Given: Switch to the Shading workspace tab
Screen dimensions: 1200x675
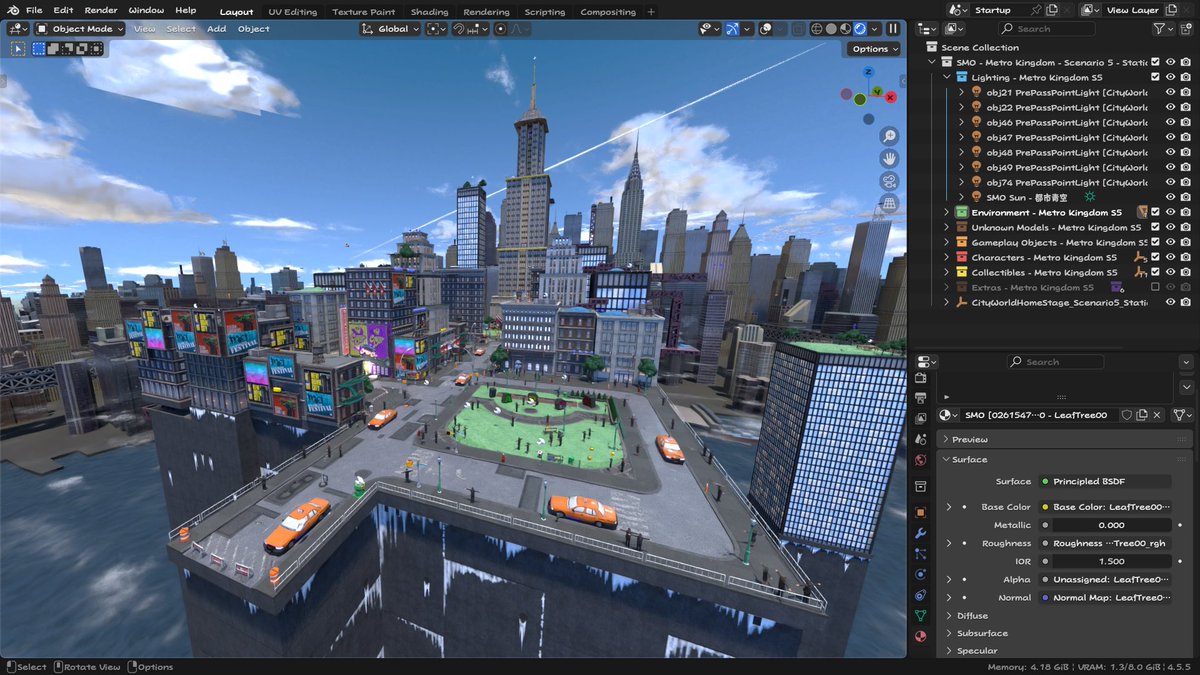Looking at the screenshot, I should tap(430, 12).
